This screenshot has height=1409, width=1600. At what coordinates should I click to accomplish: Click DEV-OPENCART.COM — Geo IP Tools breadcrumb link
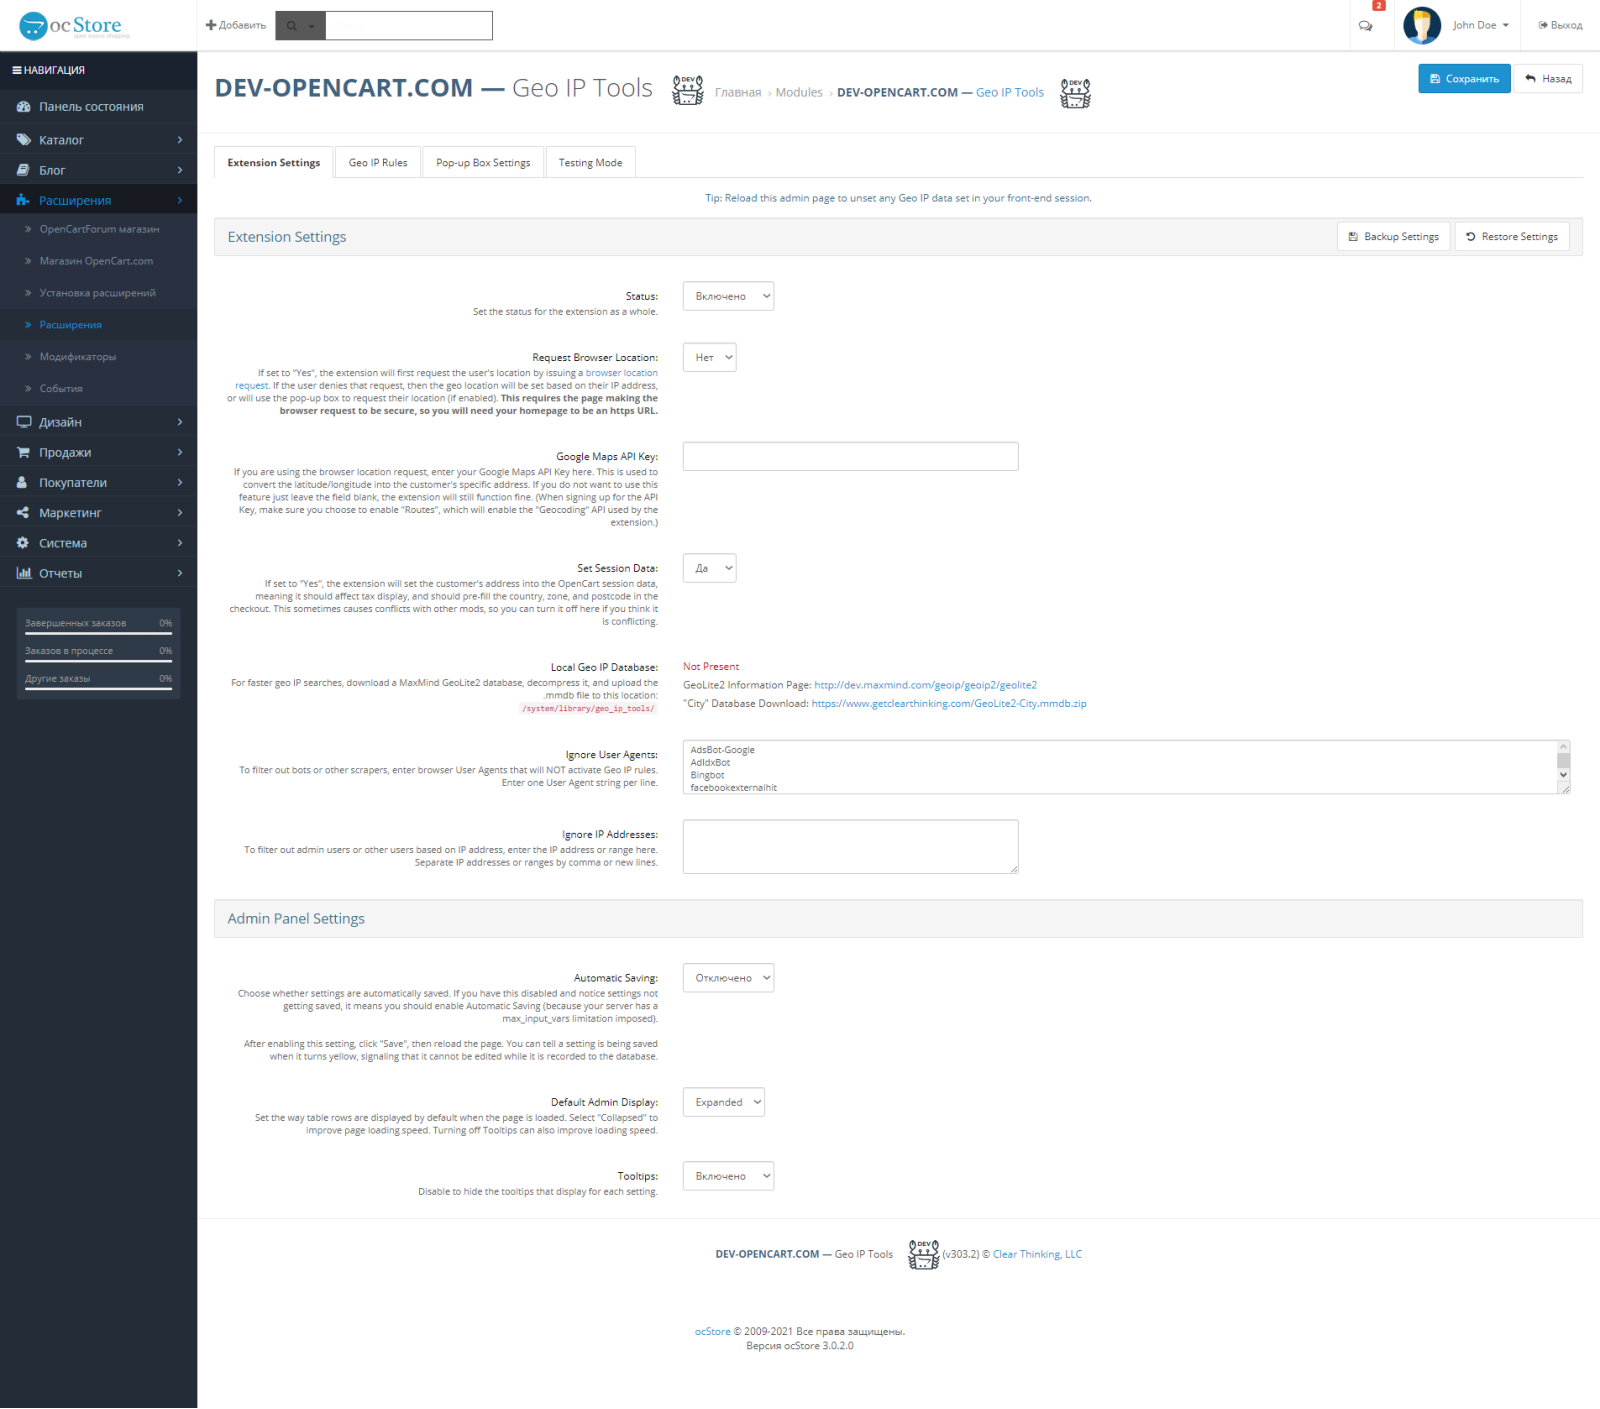point(940,93)
